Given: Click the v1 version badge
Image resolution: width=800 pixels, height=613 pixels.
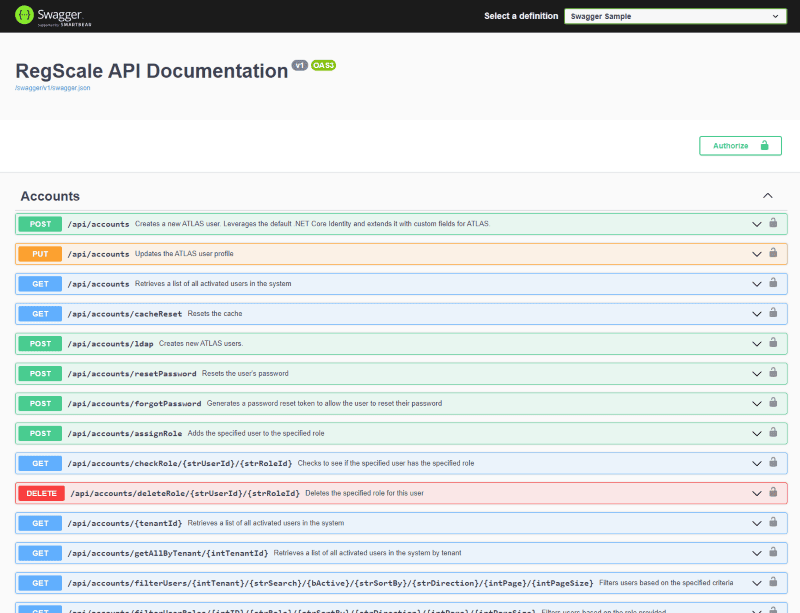Looking at the screenshot, I should pyautogui.click(x=299, y=65).
